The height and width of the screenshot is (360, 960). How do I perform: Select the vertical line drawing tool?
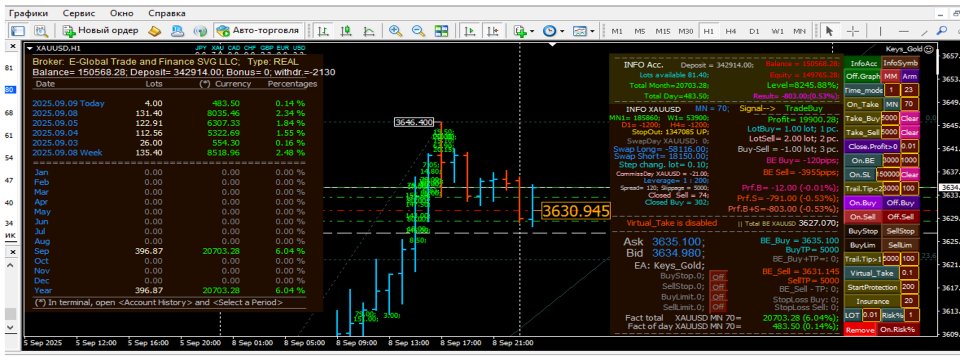[x=880, y=31]
